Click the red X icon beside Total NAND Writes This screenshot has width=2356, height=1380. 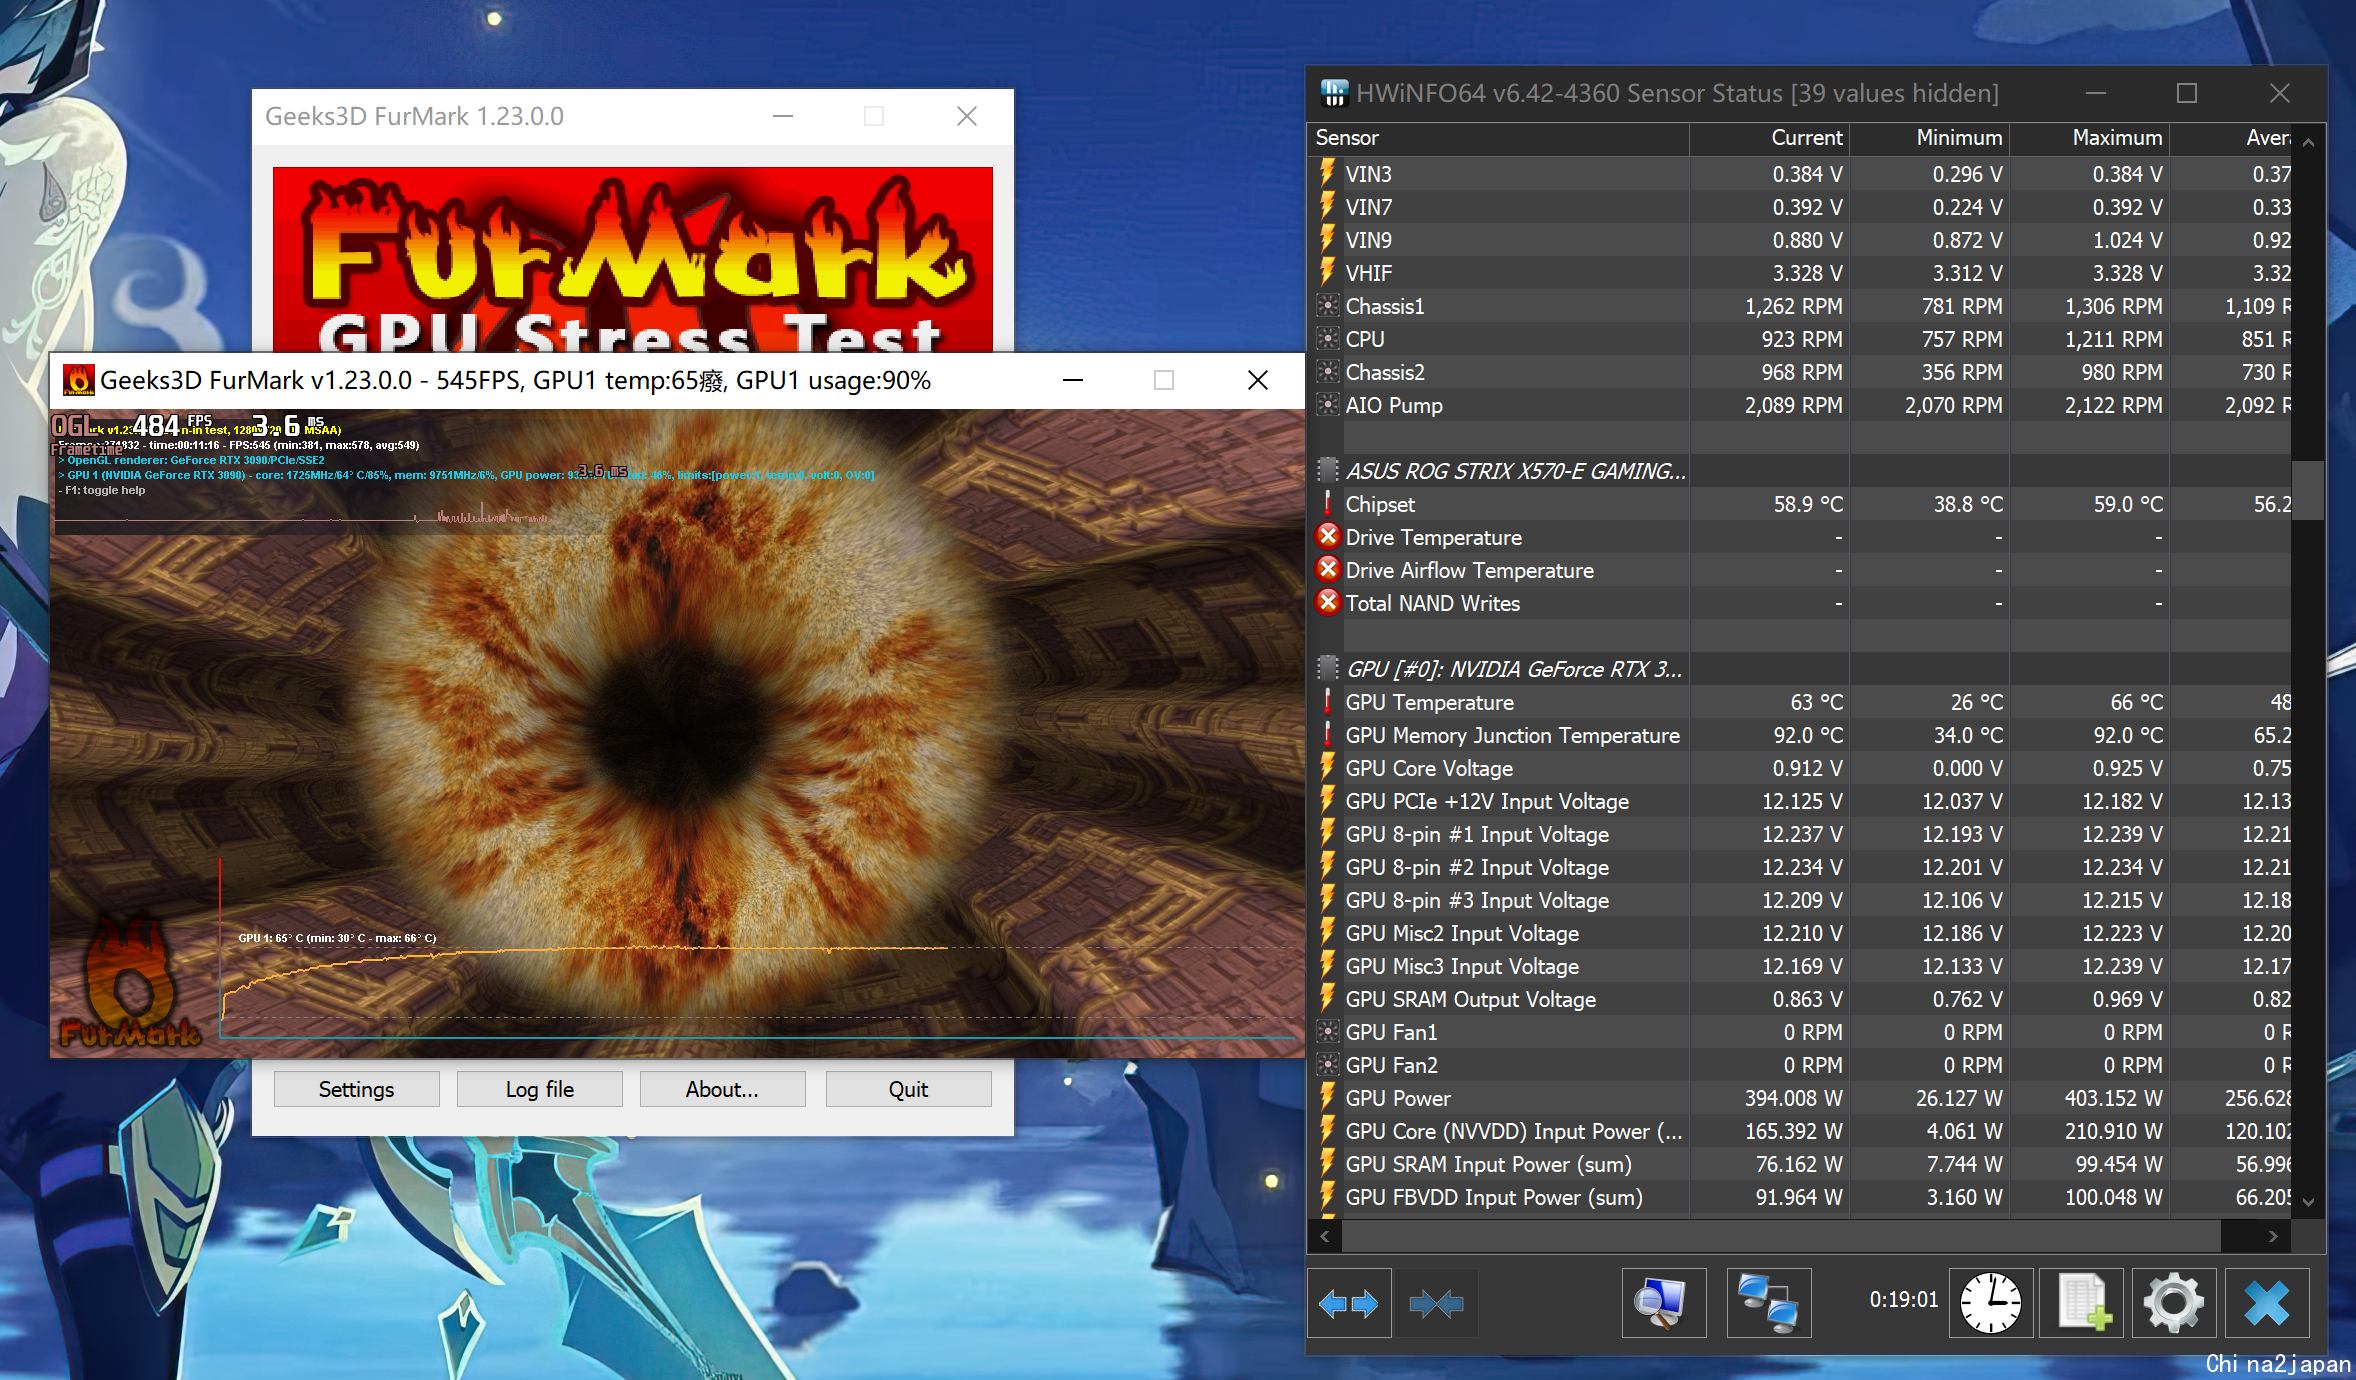coord(1328,603)
